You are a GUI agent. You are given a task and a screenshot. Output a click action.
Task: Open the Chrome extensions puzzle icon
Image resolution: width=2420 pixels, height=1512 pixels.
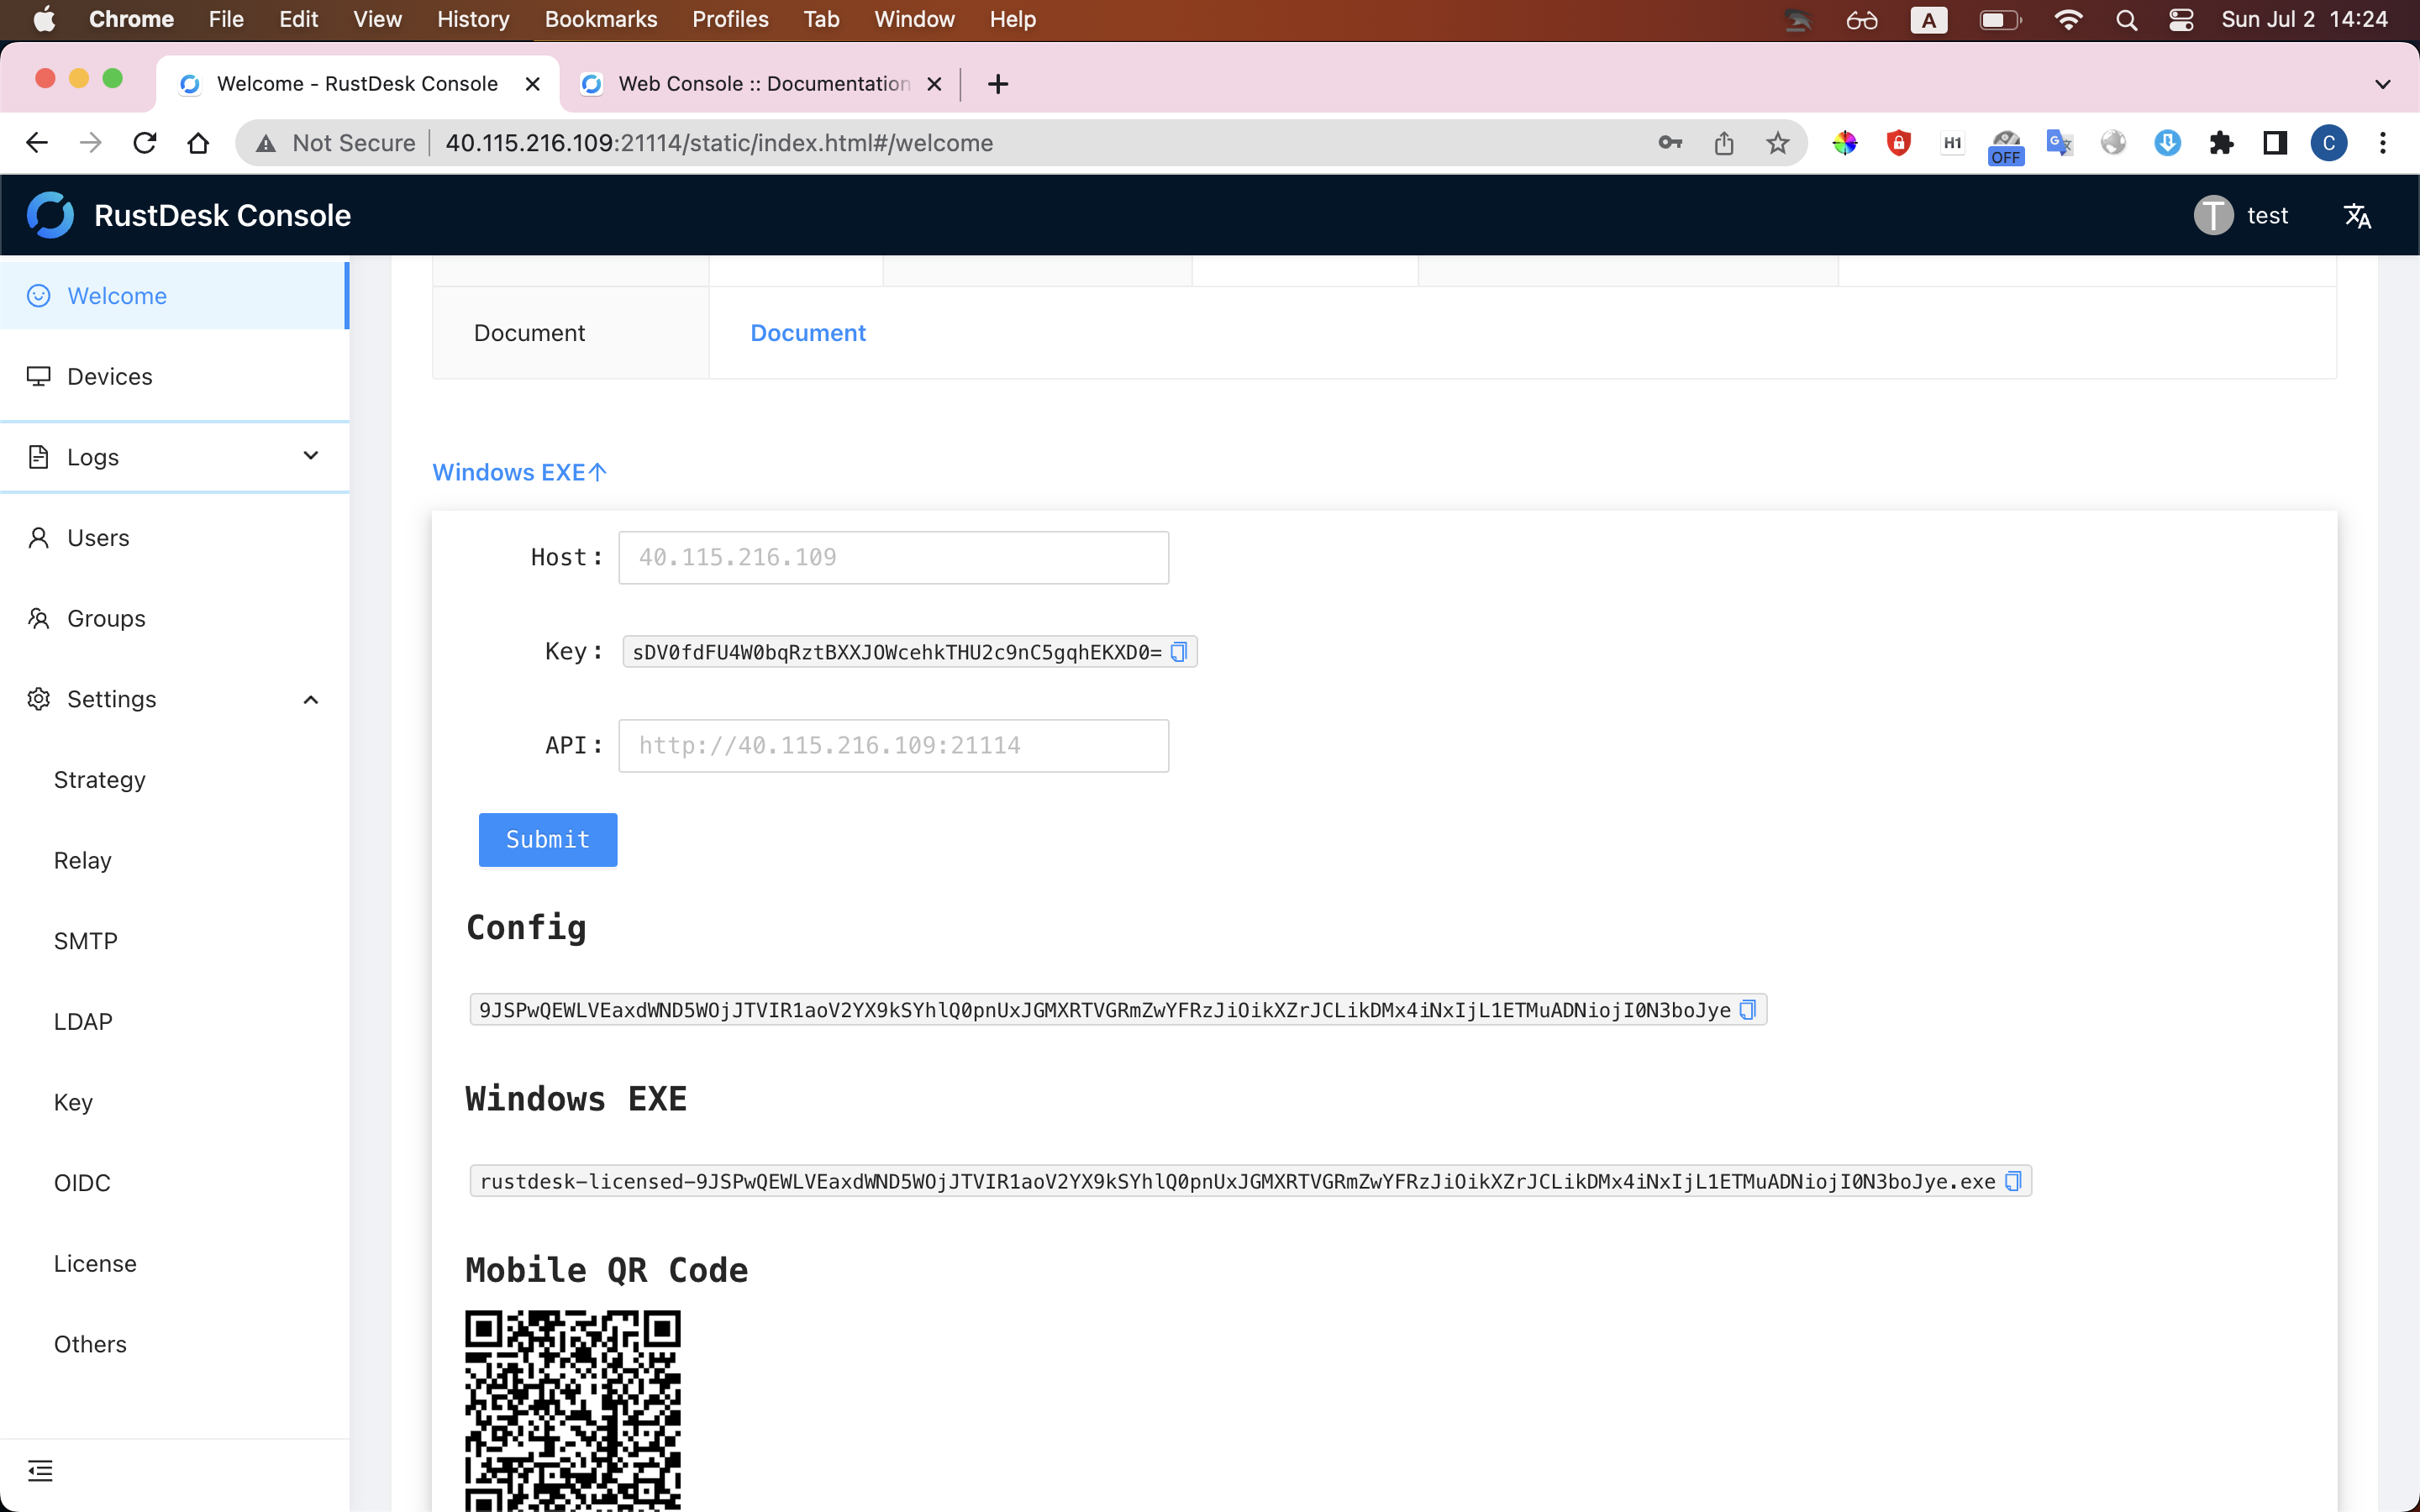[2221, 143]
